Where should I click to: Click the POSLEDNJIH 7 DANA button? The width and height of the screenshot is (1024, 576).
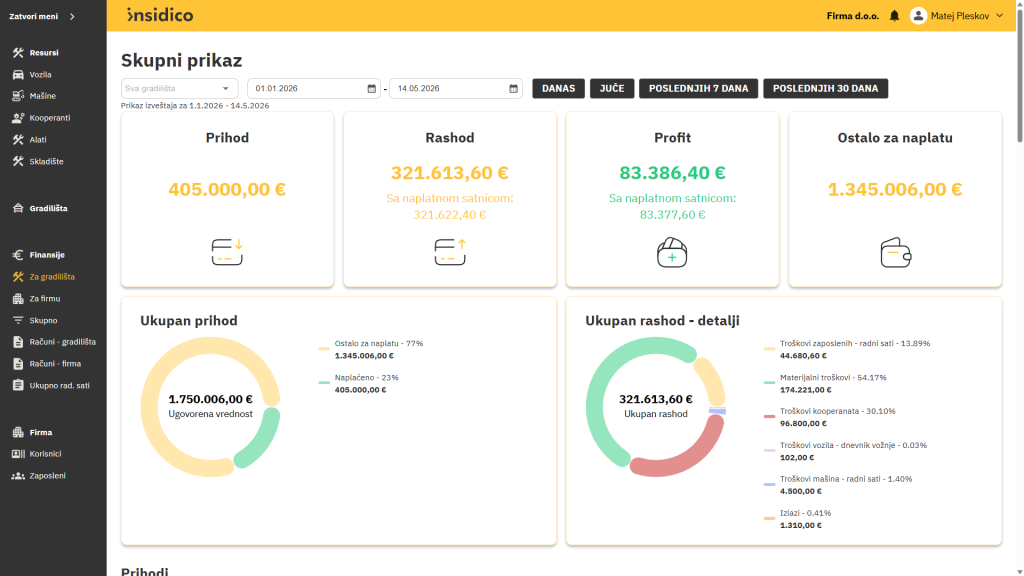[x=698, y=88]
